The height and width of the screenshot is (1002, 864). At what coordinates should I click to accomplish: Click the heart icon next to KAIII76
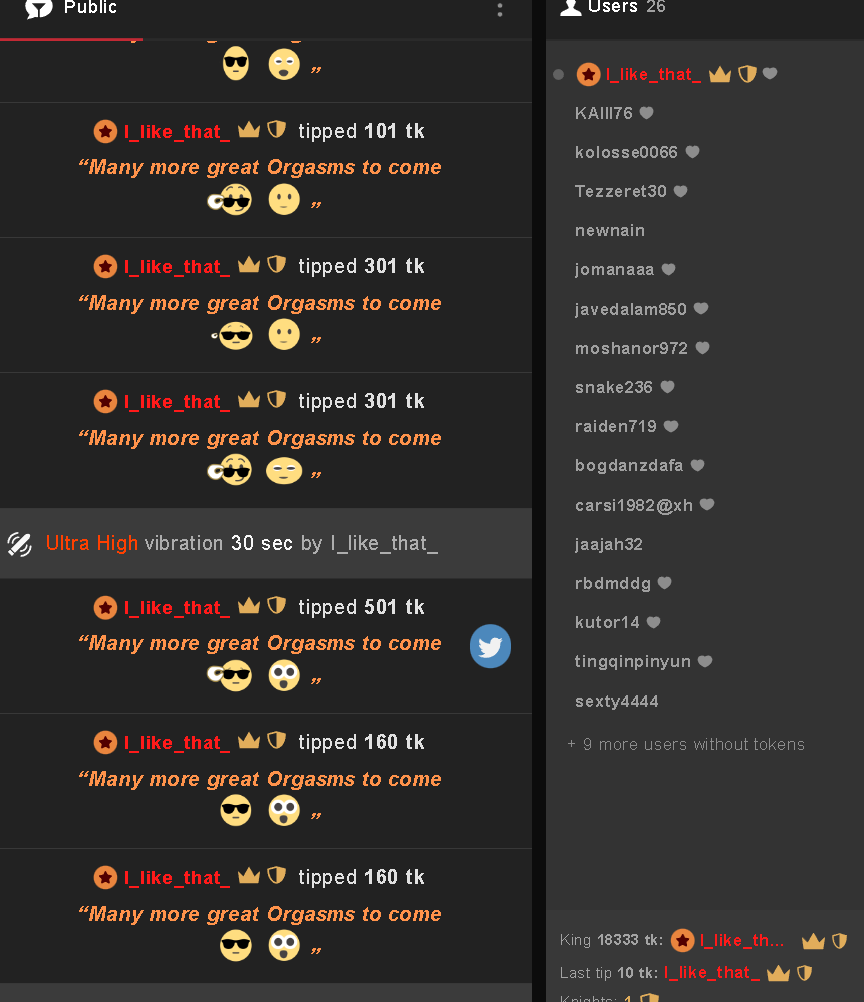click(647, 113)
